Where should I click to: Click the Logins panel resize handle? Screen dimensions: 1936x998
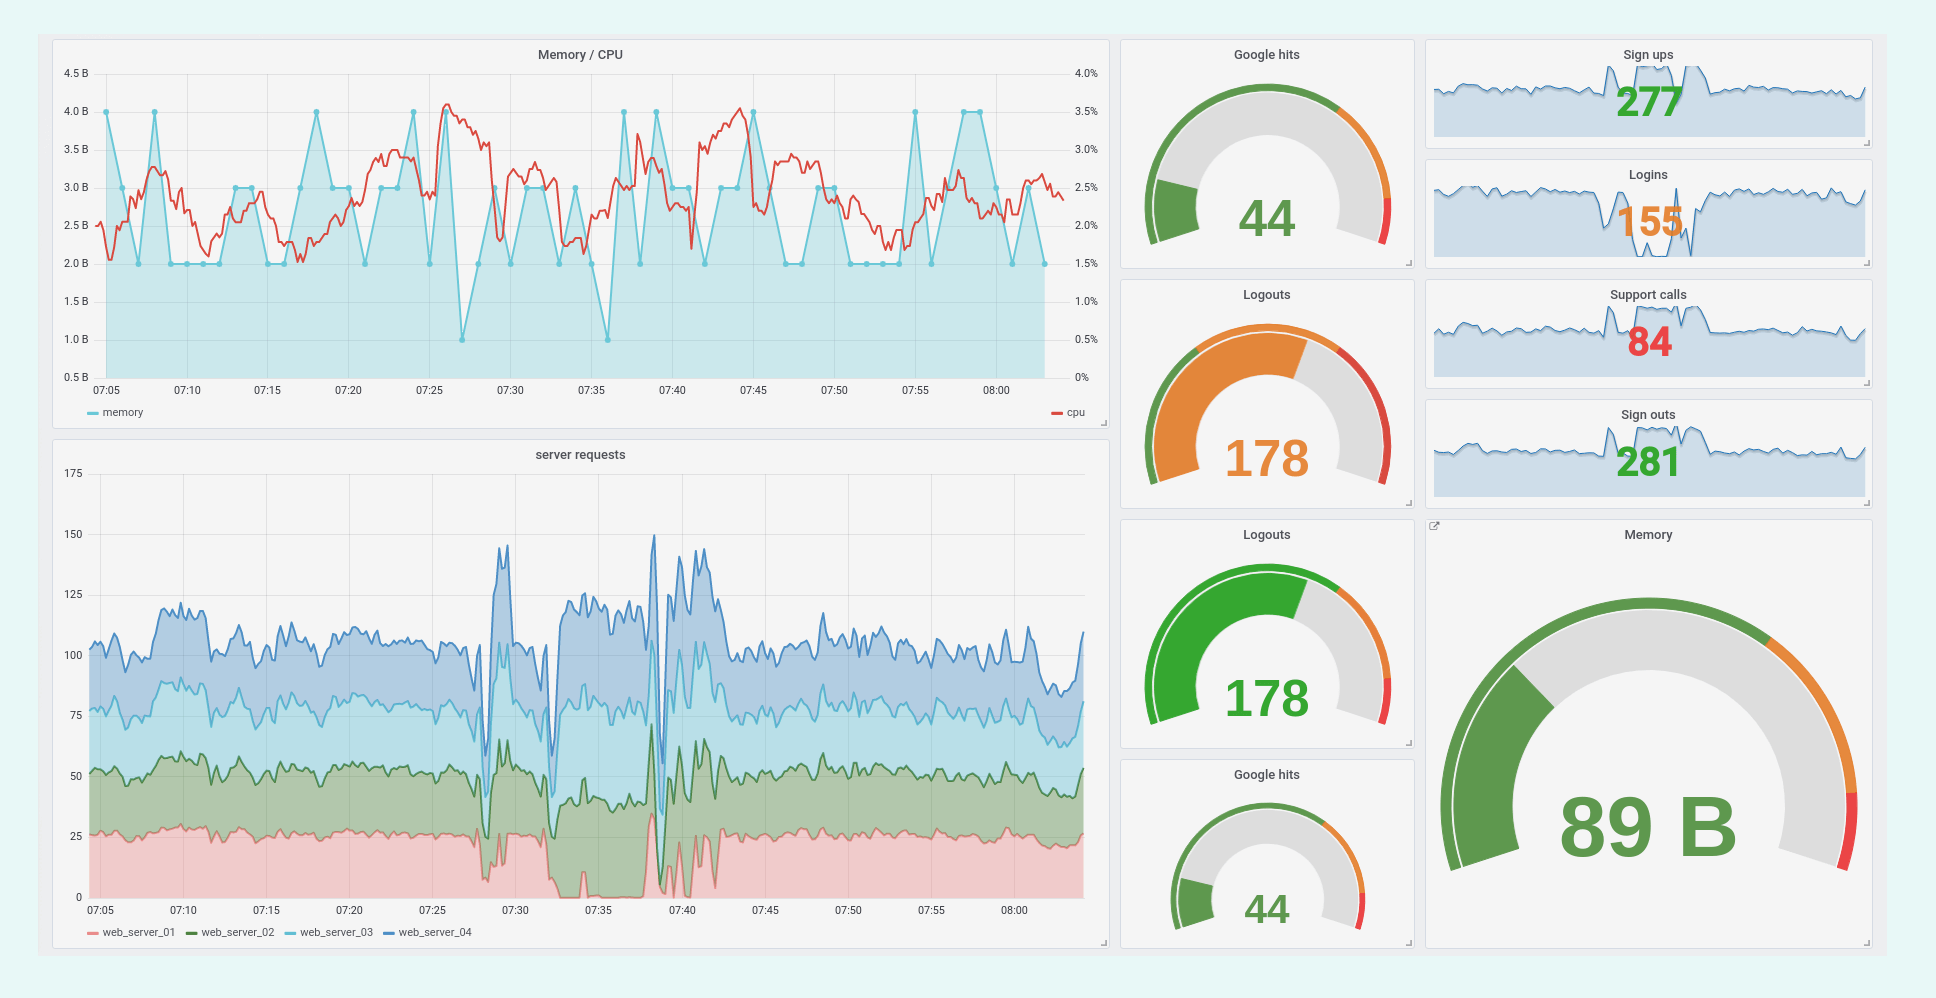pos(1867,263)
